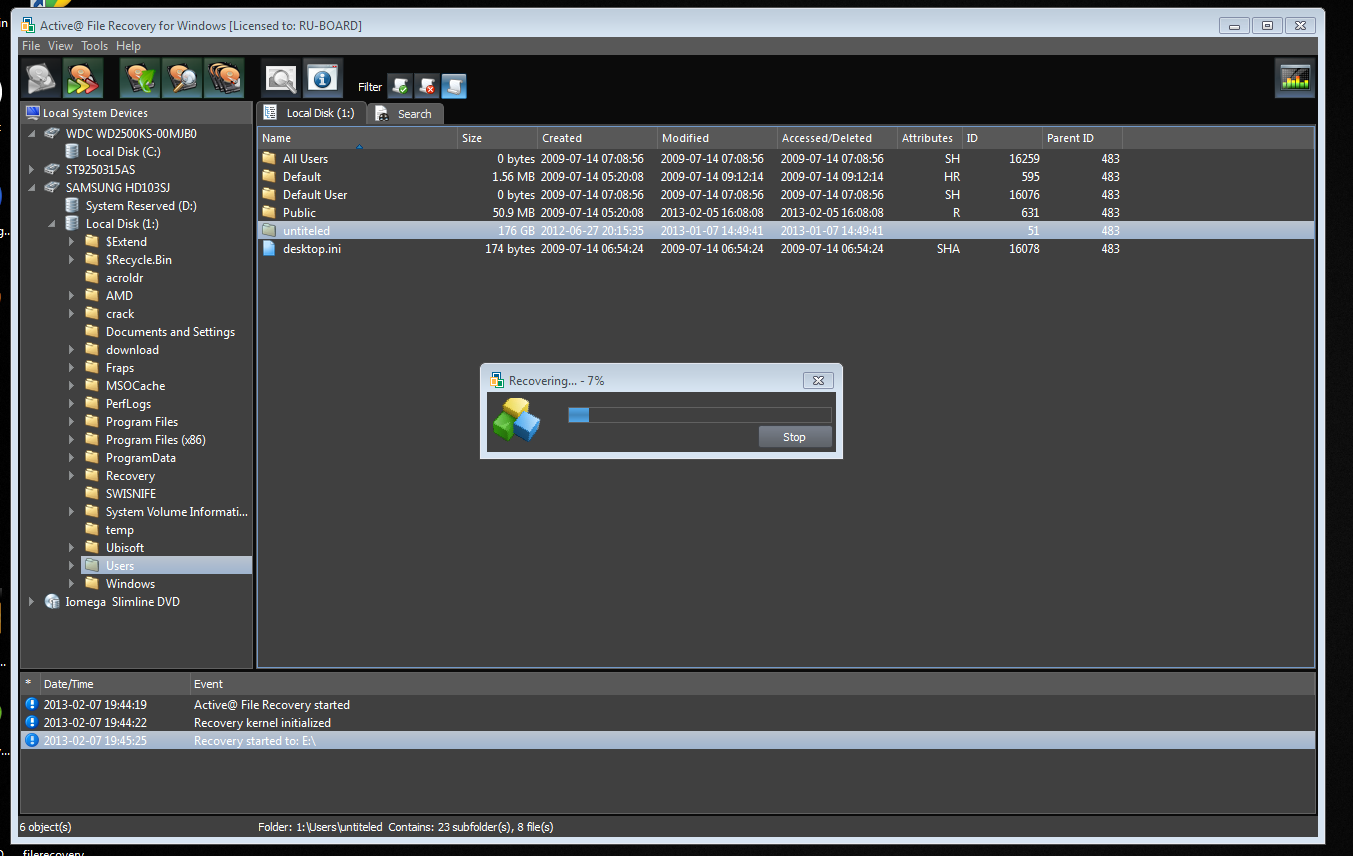
Task: Toggle the existing files filter (green check)
Action: (x=400, y=86)
